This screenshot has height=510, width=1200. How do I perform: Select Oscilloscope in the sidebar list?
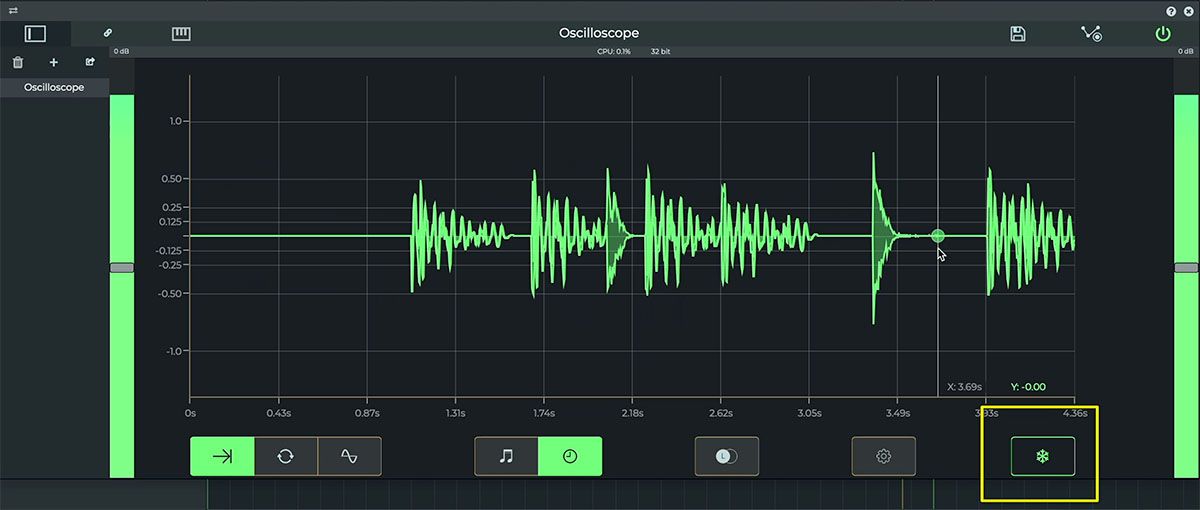click(x=54, y=87)
